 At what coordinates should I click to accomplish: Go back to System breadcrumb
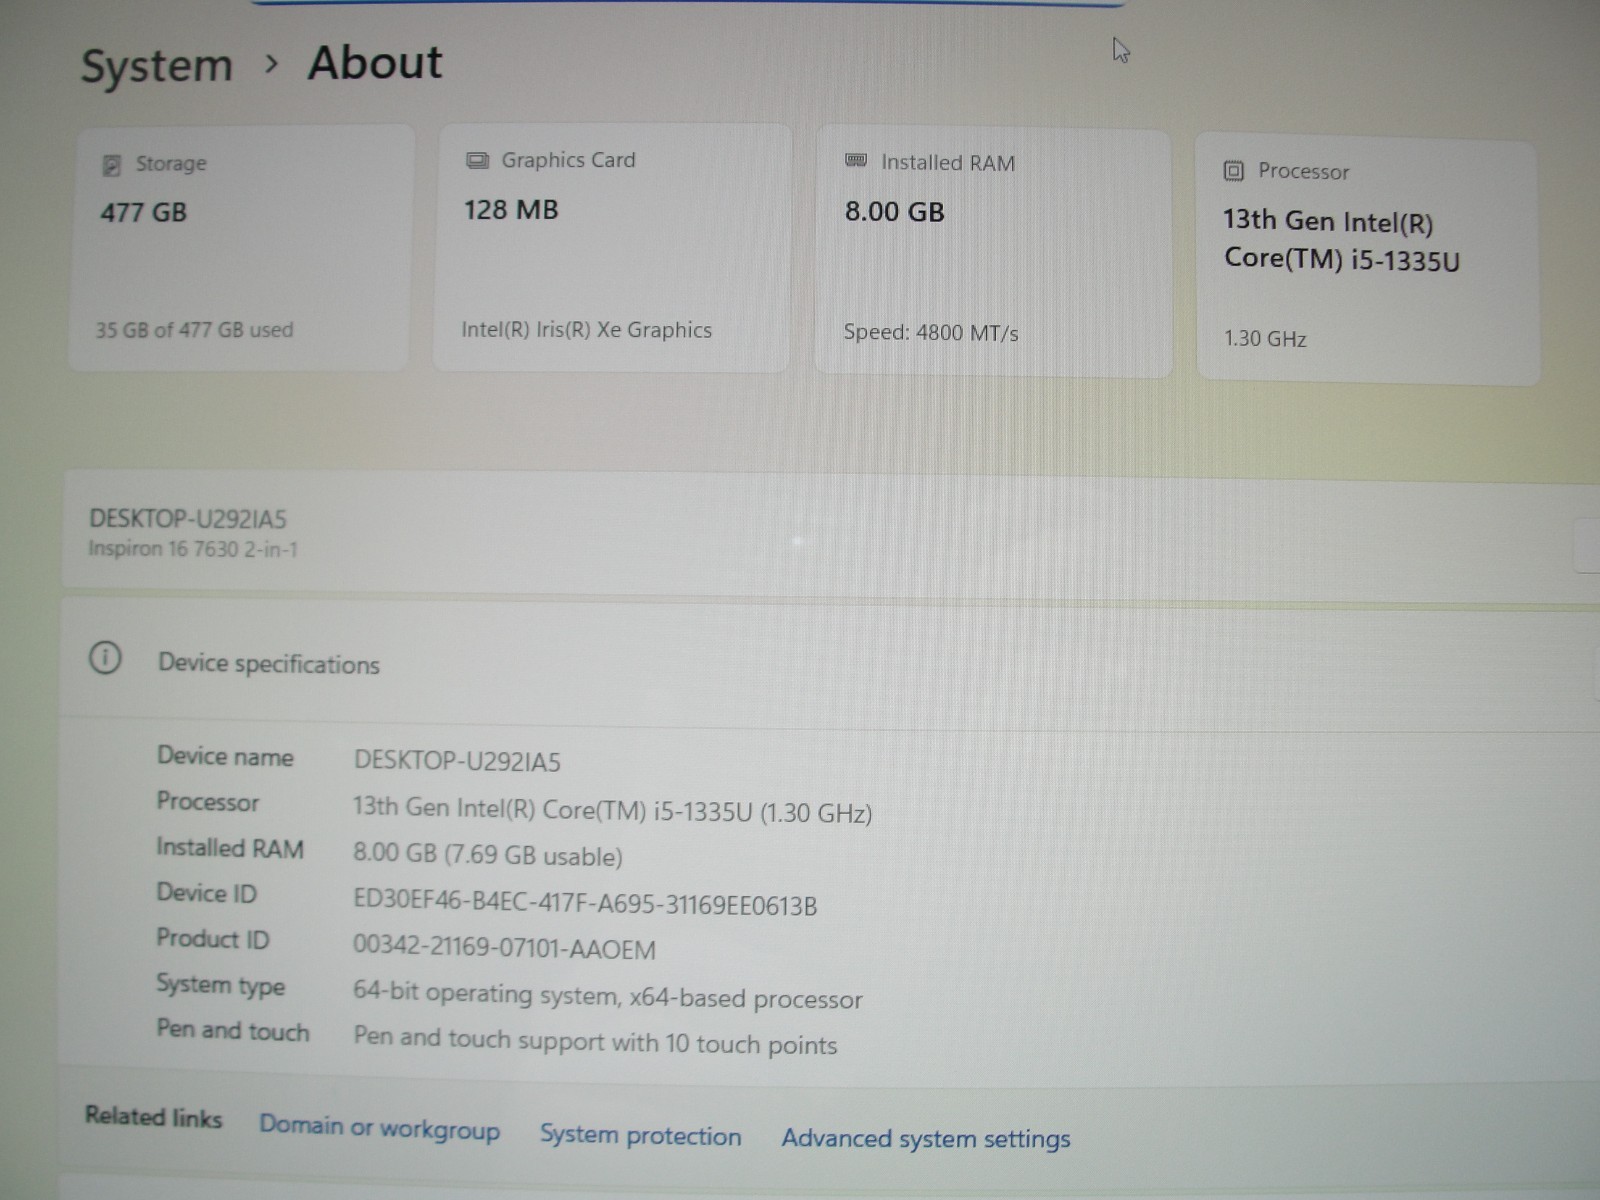[x=157, y=67]
